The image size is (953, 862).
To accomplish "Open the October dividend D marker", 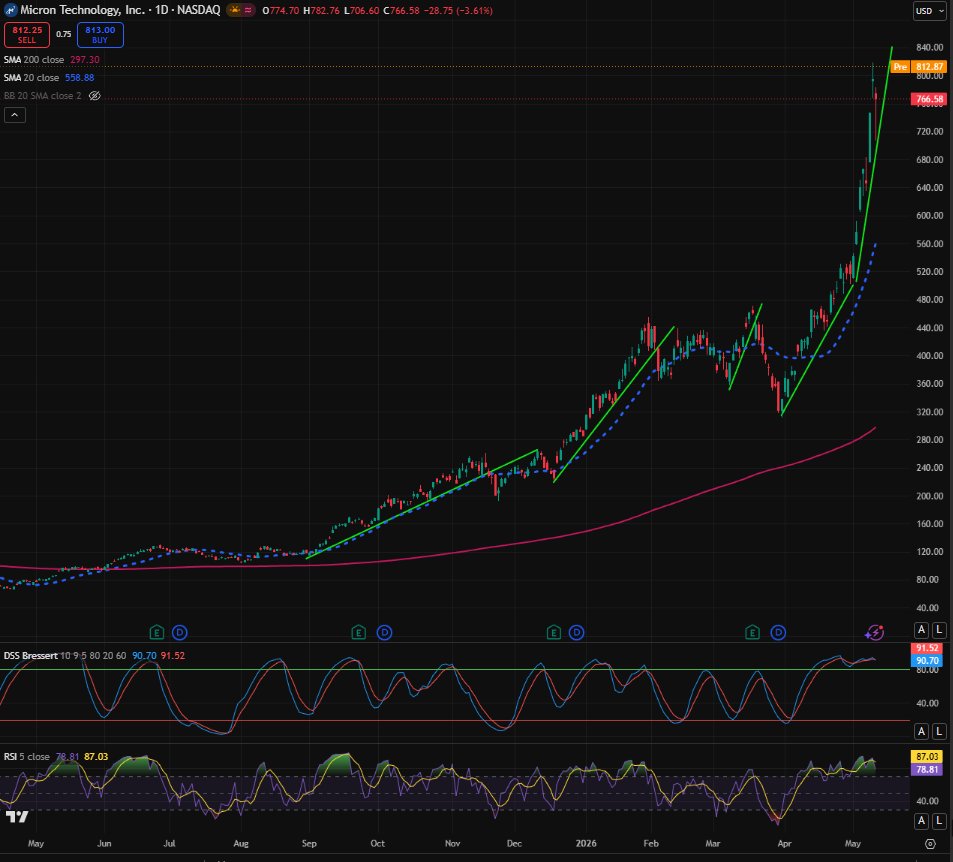I will click(384, 633).
